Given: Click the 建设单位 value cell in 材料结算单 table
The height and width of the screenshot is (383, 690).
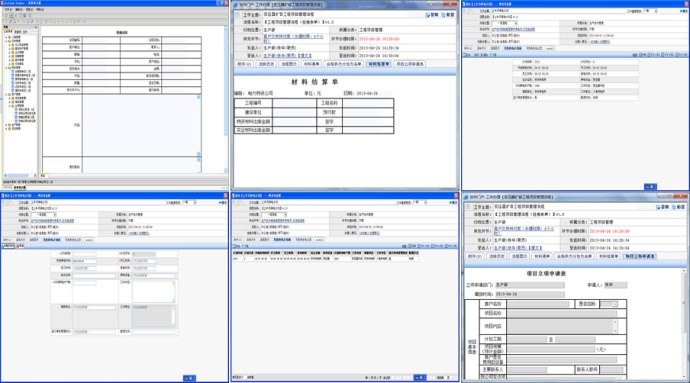Looking at the screenshot, I should [294, 112].
